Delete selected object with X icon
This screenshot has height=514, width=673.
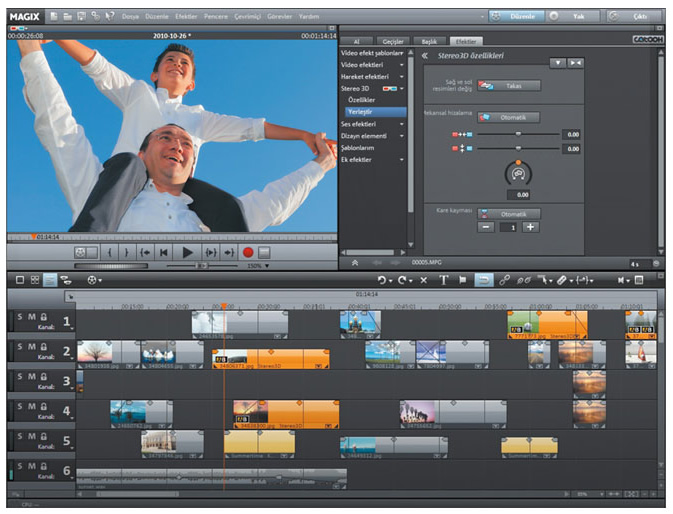[424, 280]
